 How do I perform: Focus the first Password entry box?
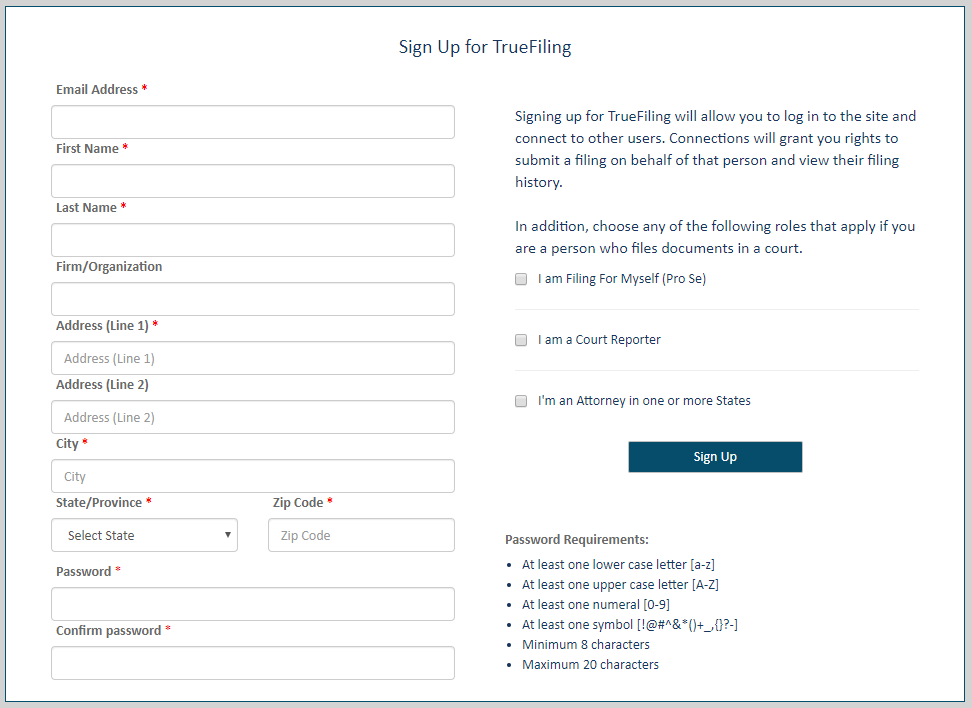click(x=252, y=604)
